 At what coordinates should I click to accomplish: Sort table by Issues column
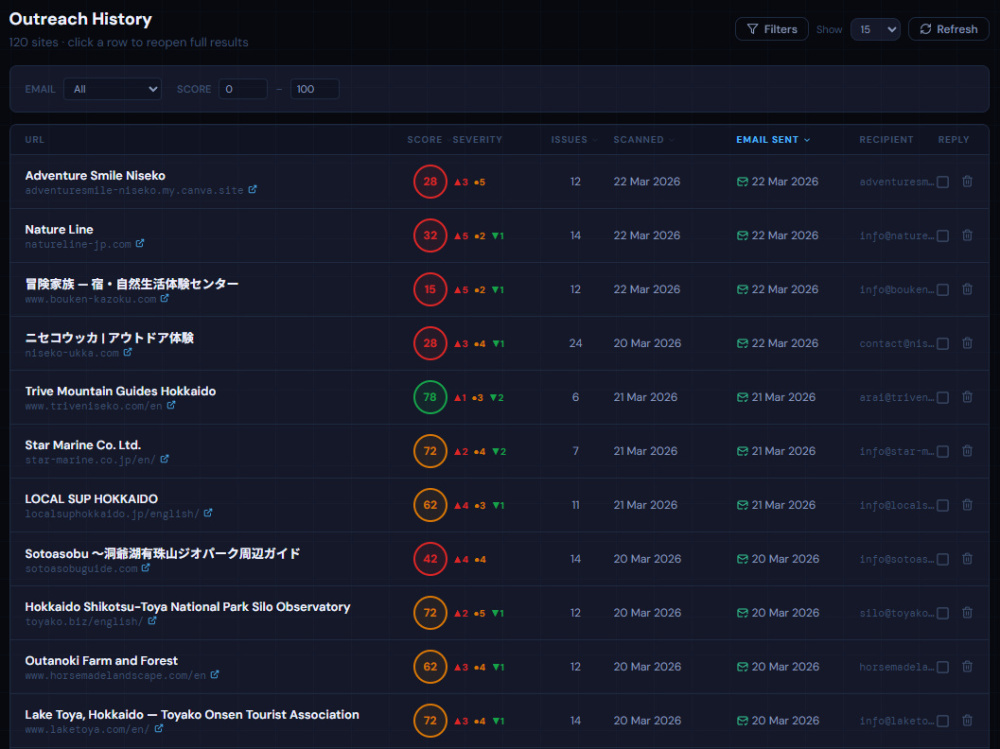[573, 139]
